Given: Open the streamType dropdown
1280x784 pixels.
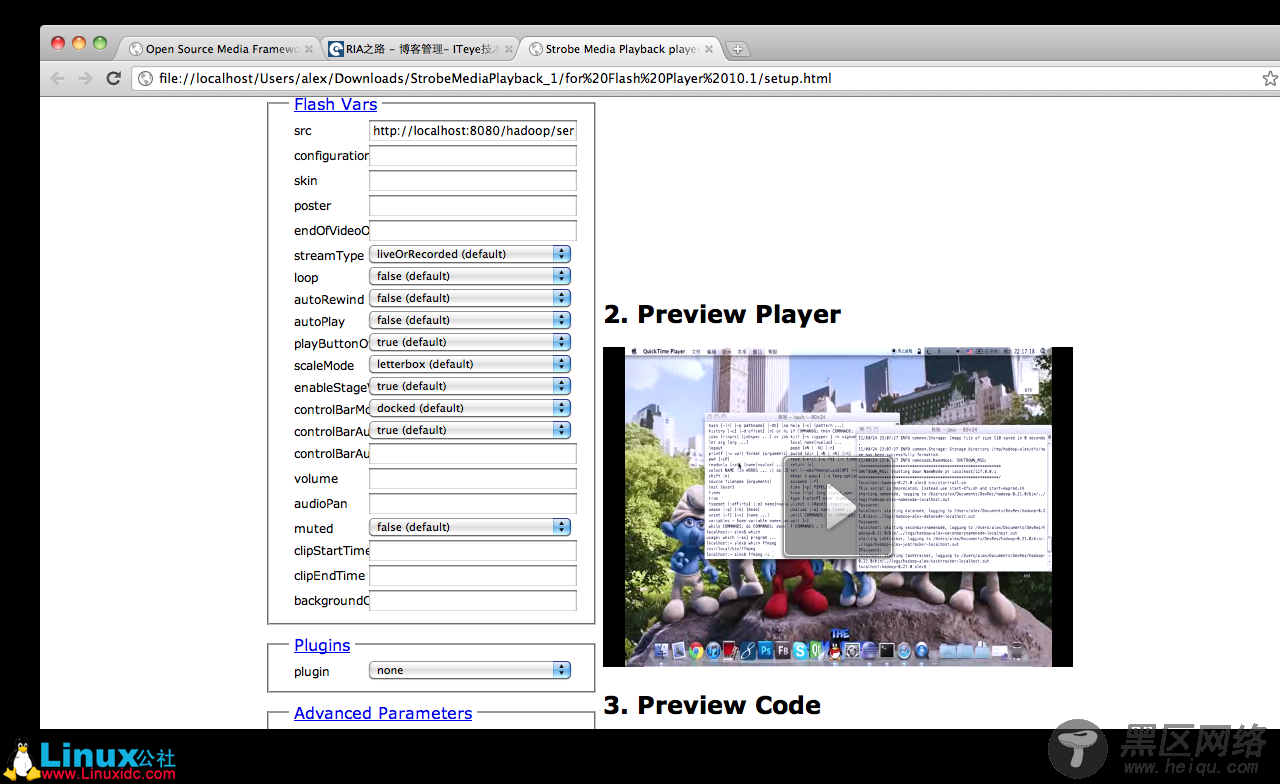Looking at the screenshot, I should point(469,254).
